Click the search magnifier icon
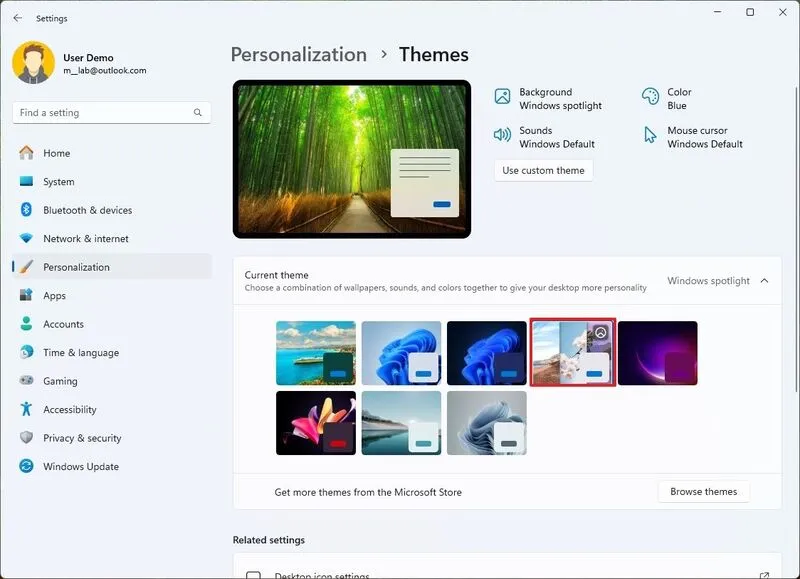Viewport: 800px width, 579px height. tap(197, 112)
